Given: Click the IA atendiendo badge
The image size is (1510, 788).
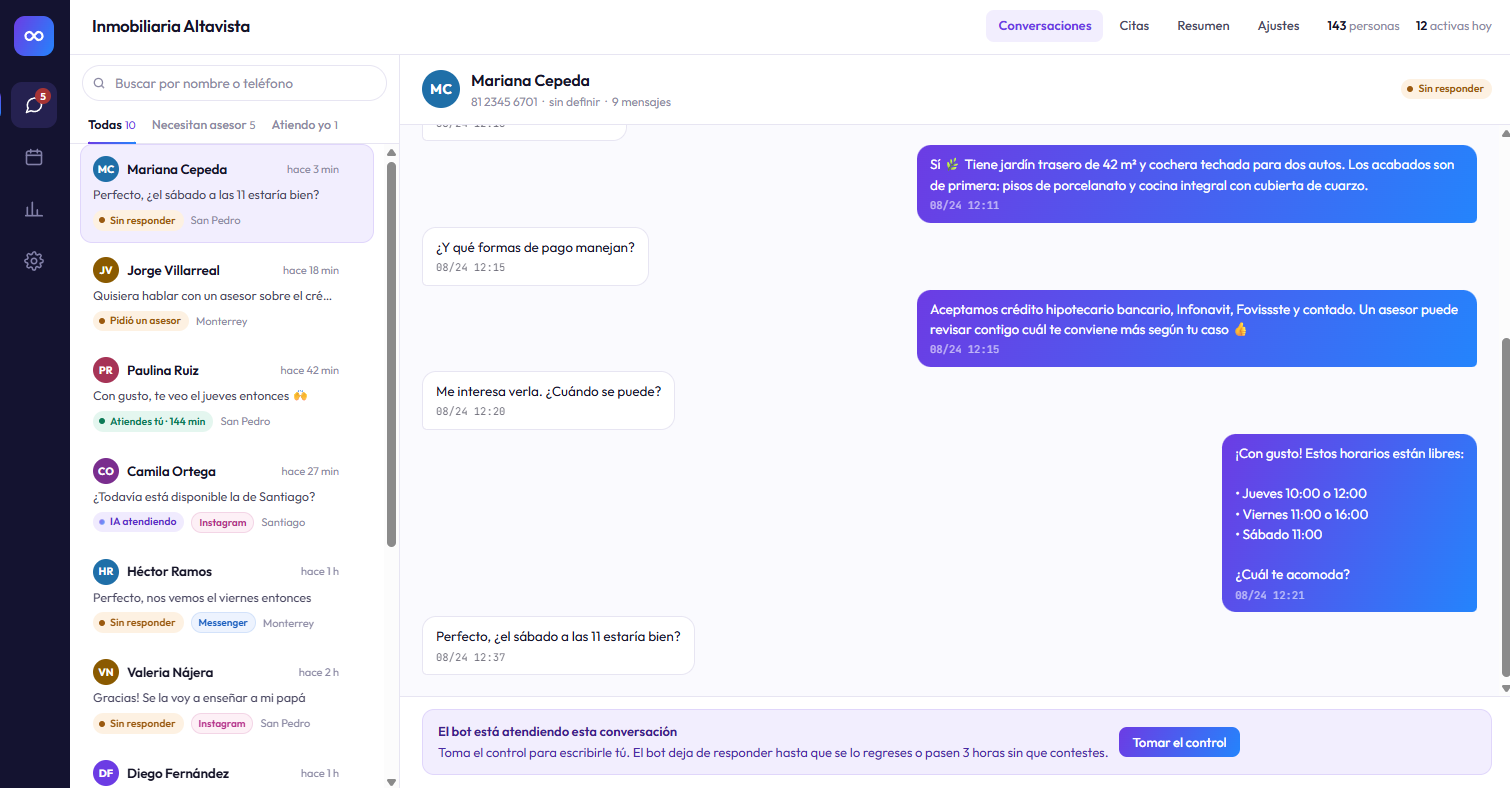Looking at the screenshot, I should (138, 522).
